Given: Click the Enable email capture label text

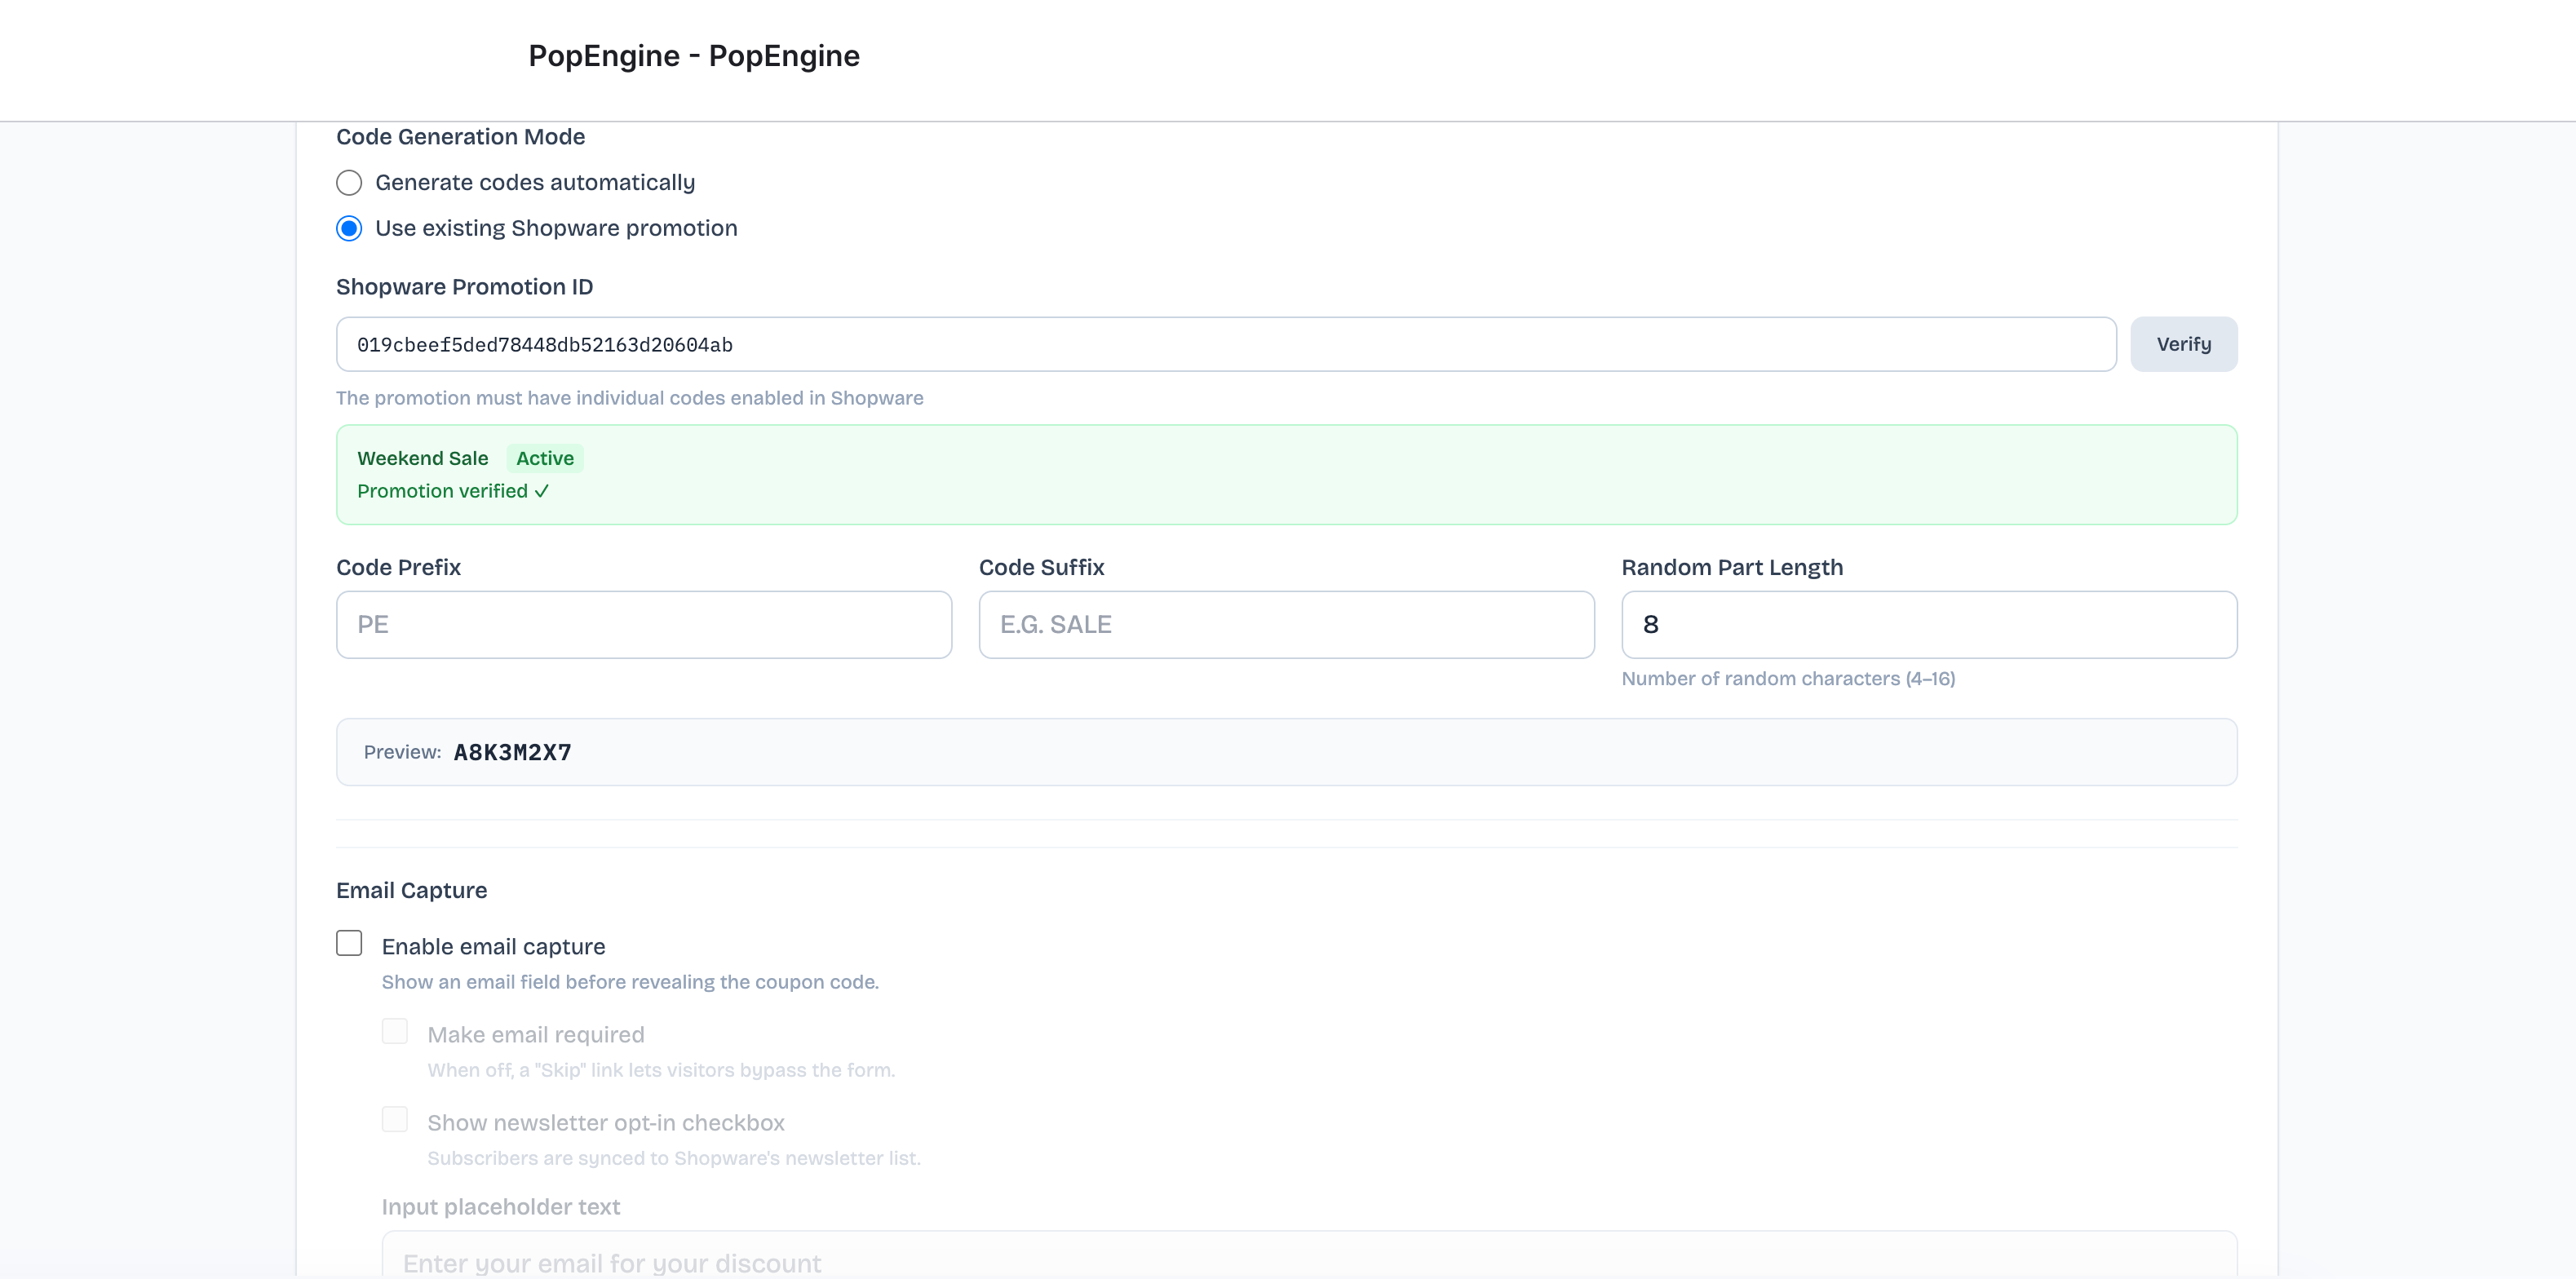Looking at the screenshot, I should coord(493,946).
